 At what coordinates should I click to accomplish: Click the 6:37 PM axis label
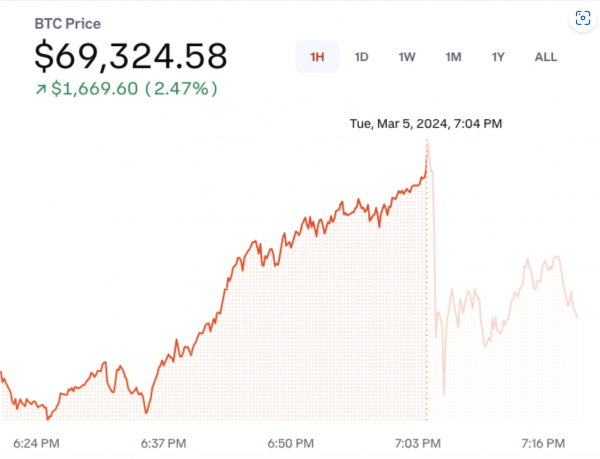[165, 441]
